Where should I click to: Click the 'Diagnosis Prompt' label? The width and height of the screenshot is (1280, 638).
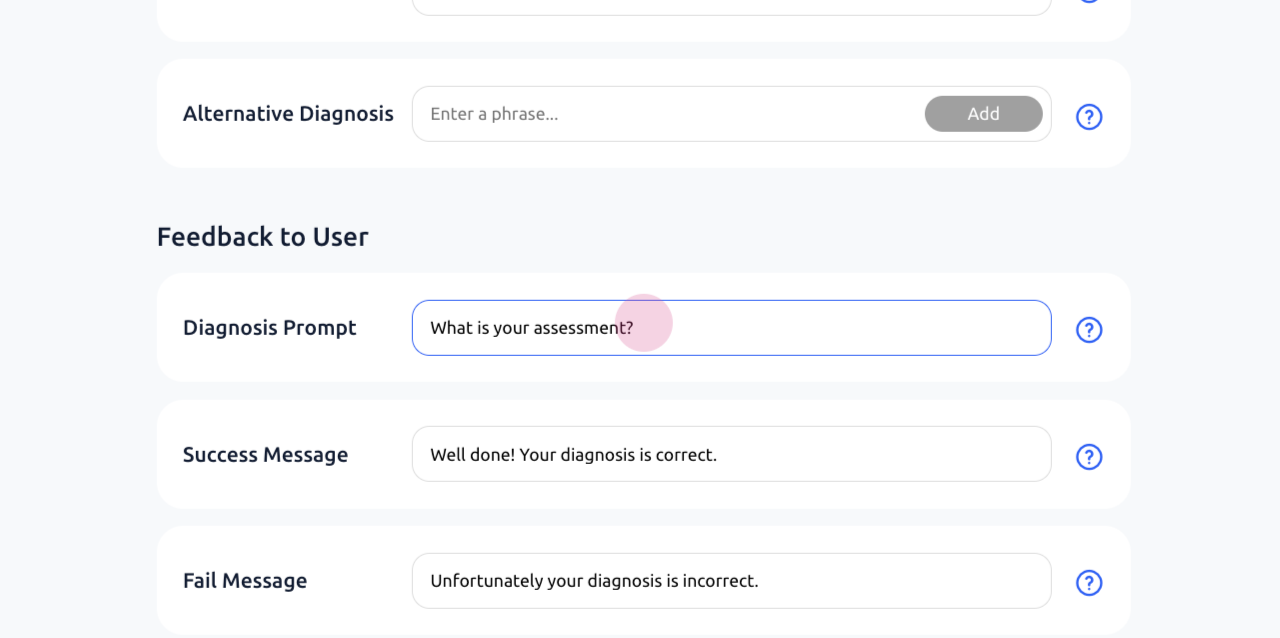(x=269, y=328)
